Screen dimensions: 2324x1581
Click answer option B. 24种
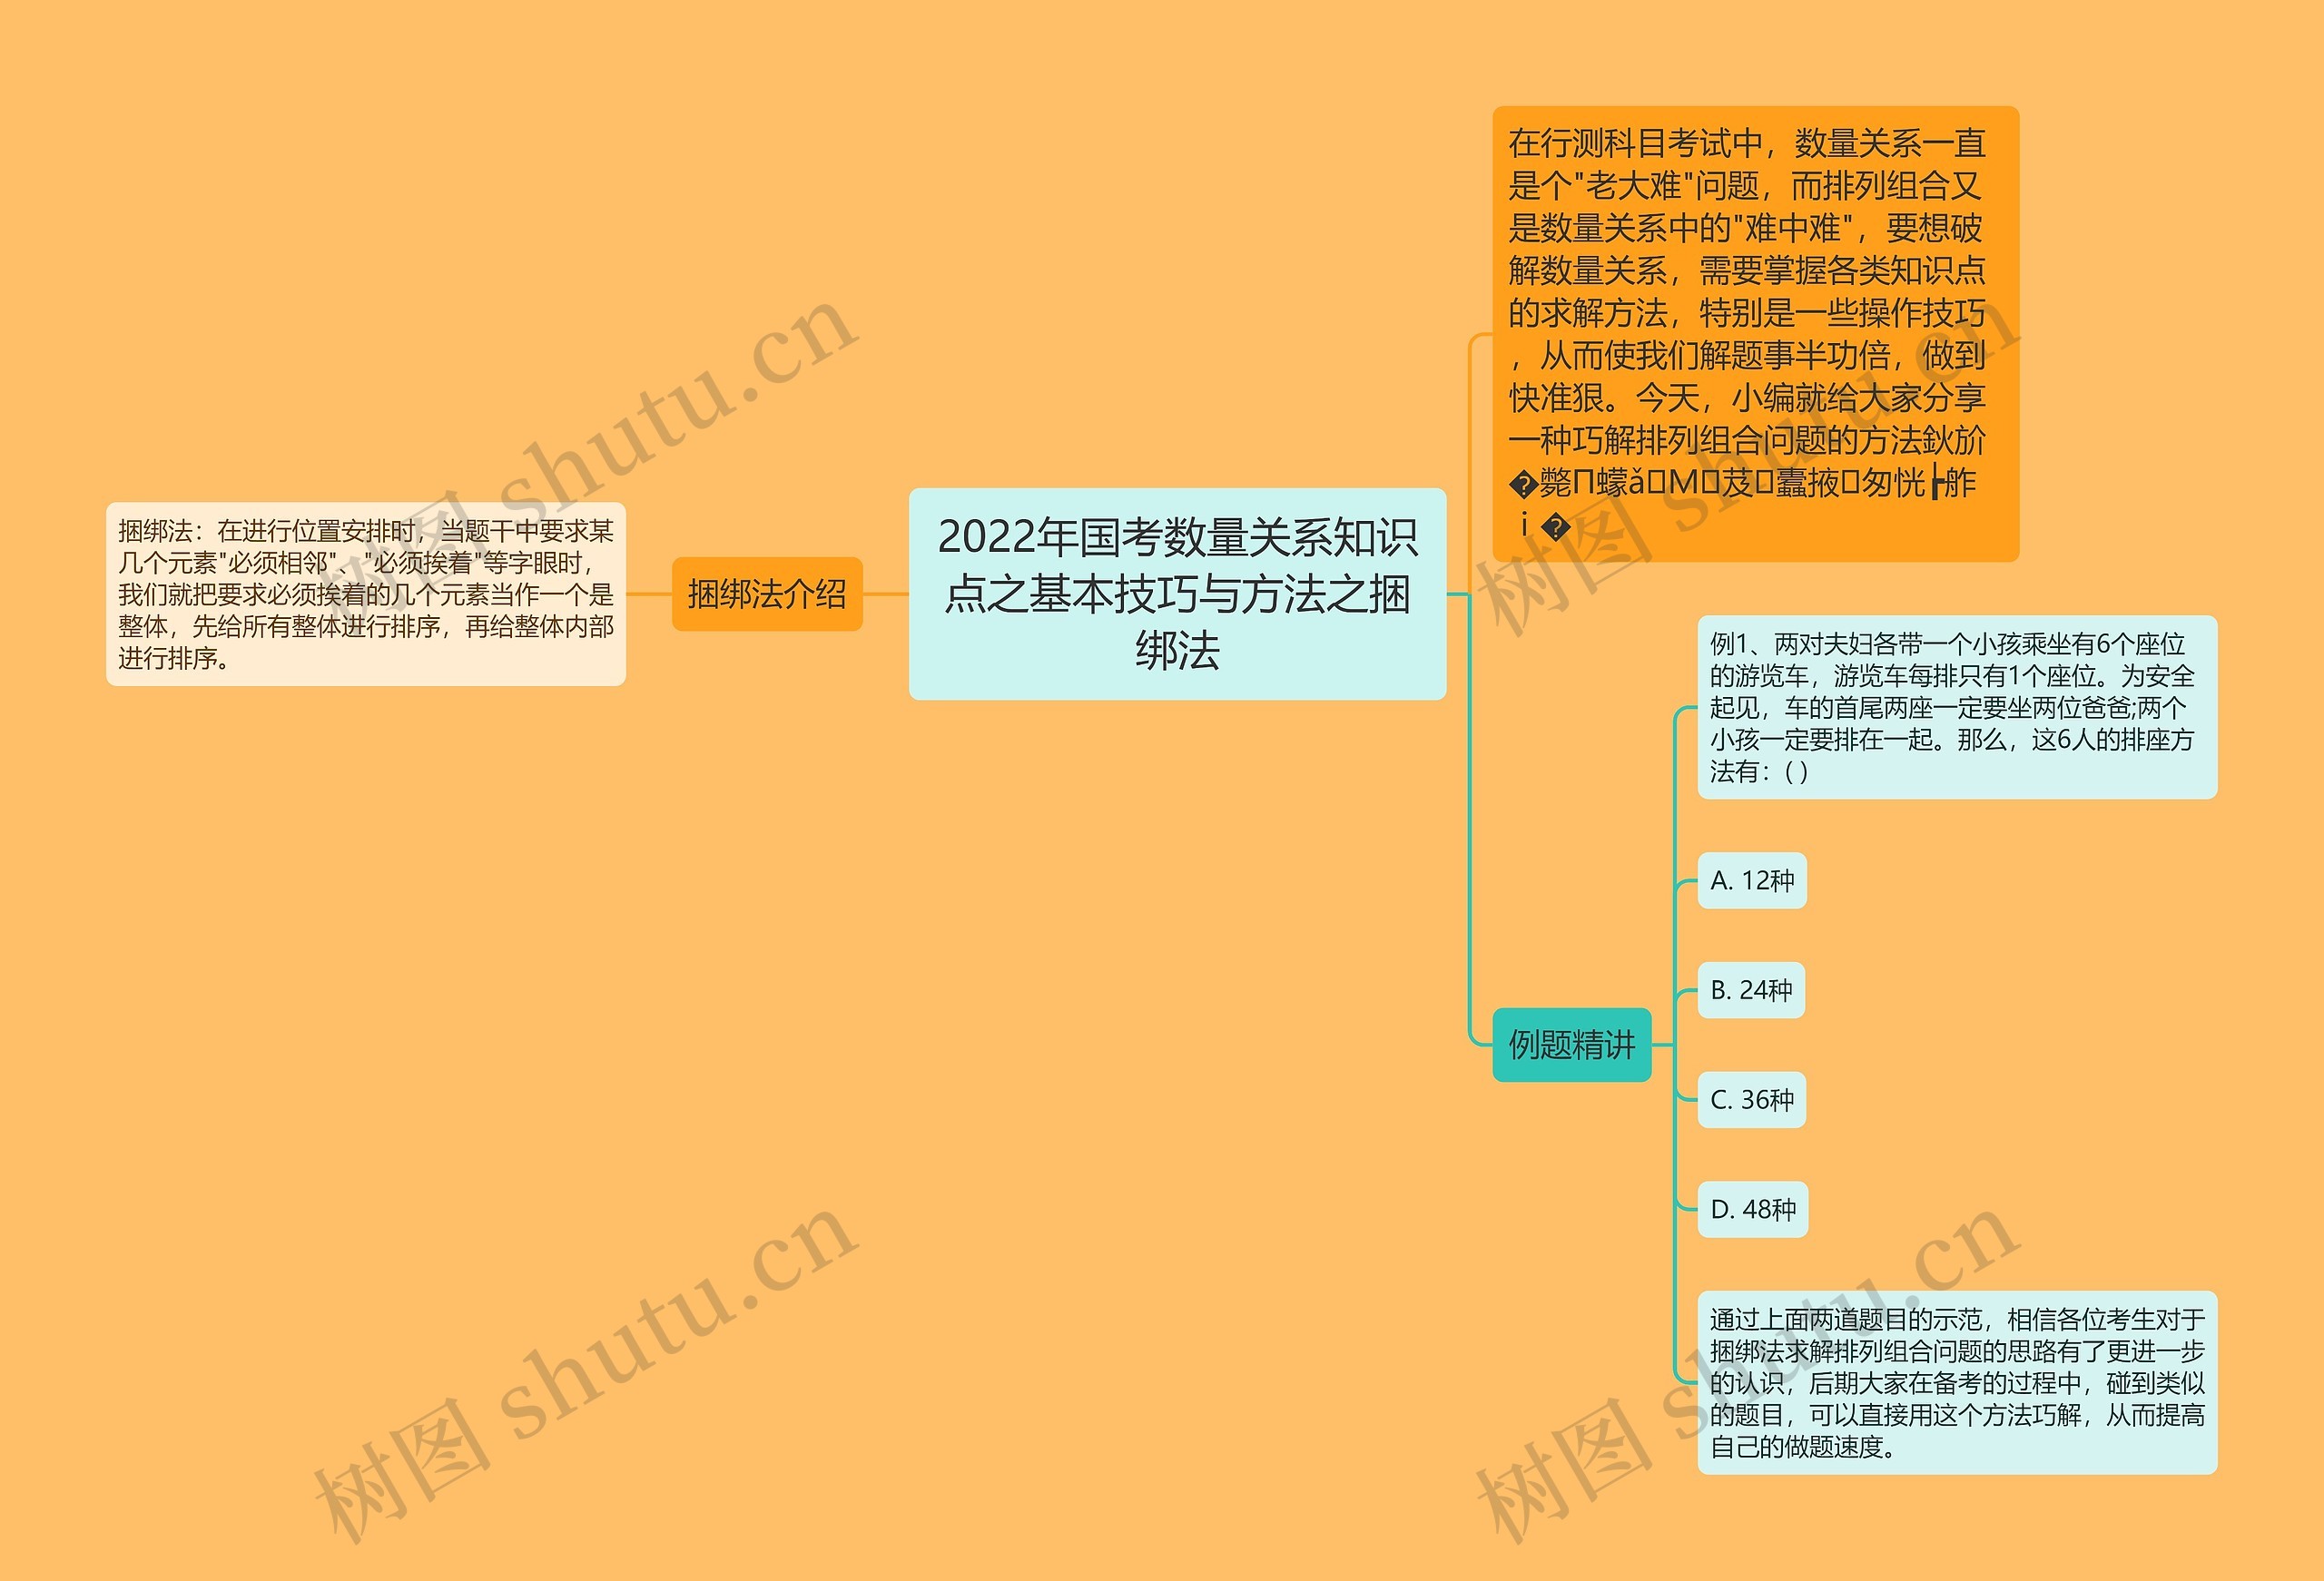1753,991
